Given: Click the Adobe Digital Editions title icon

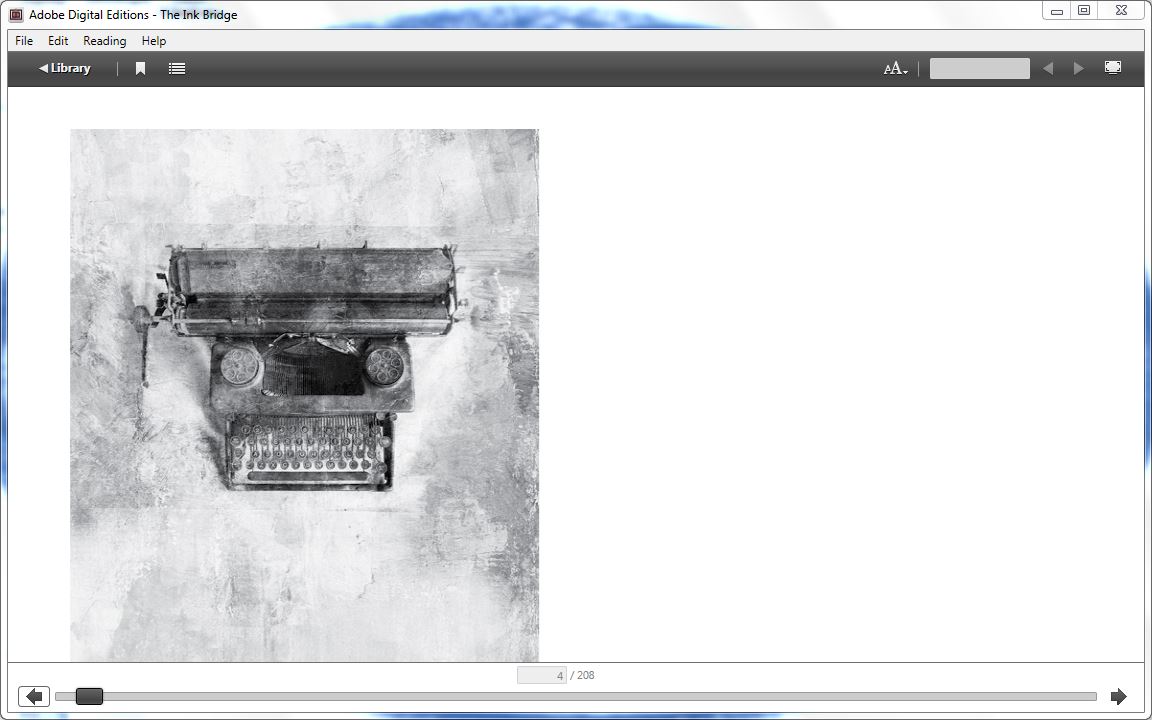Looking at the screenshot, I should pyautogui.click(x=16, y=15).
